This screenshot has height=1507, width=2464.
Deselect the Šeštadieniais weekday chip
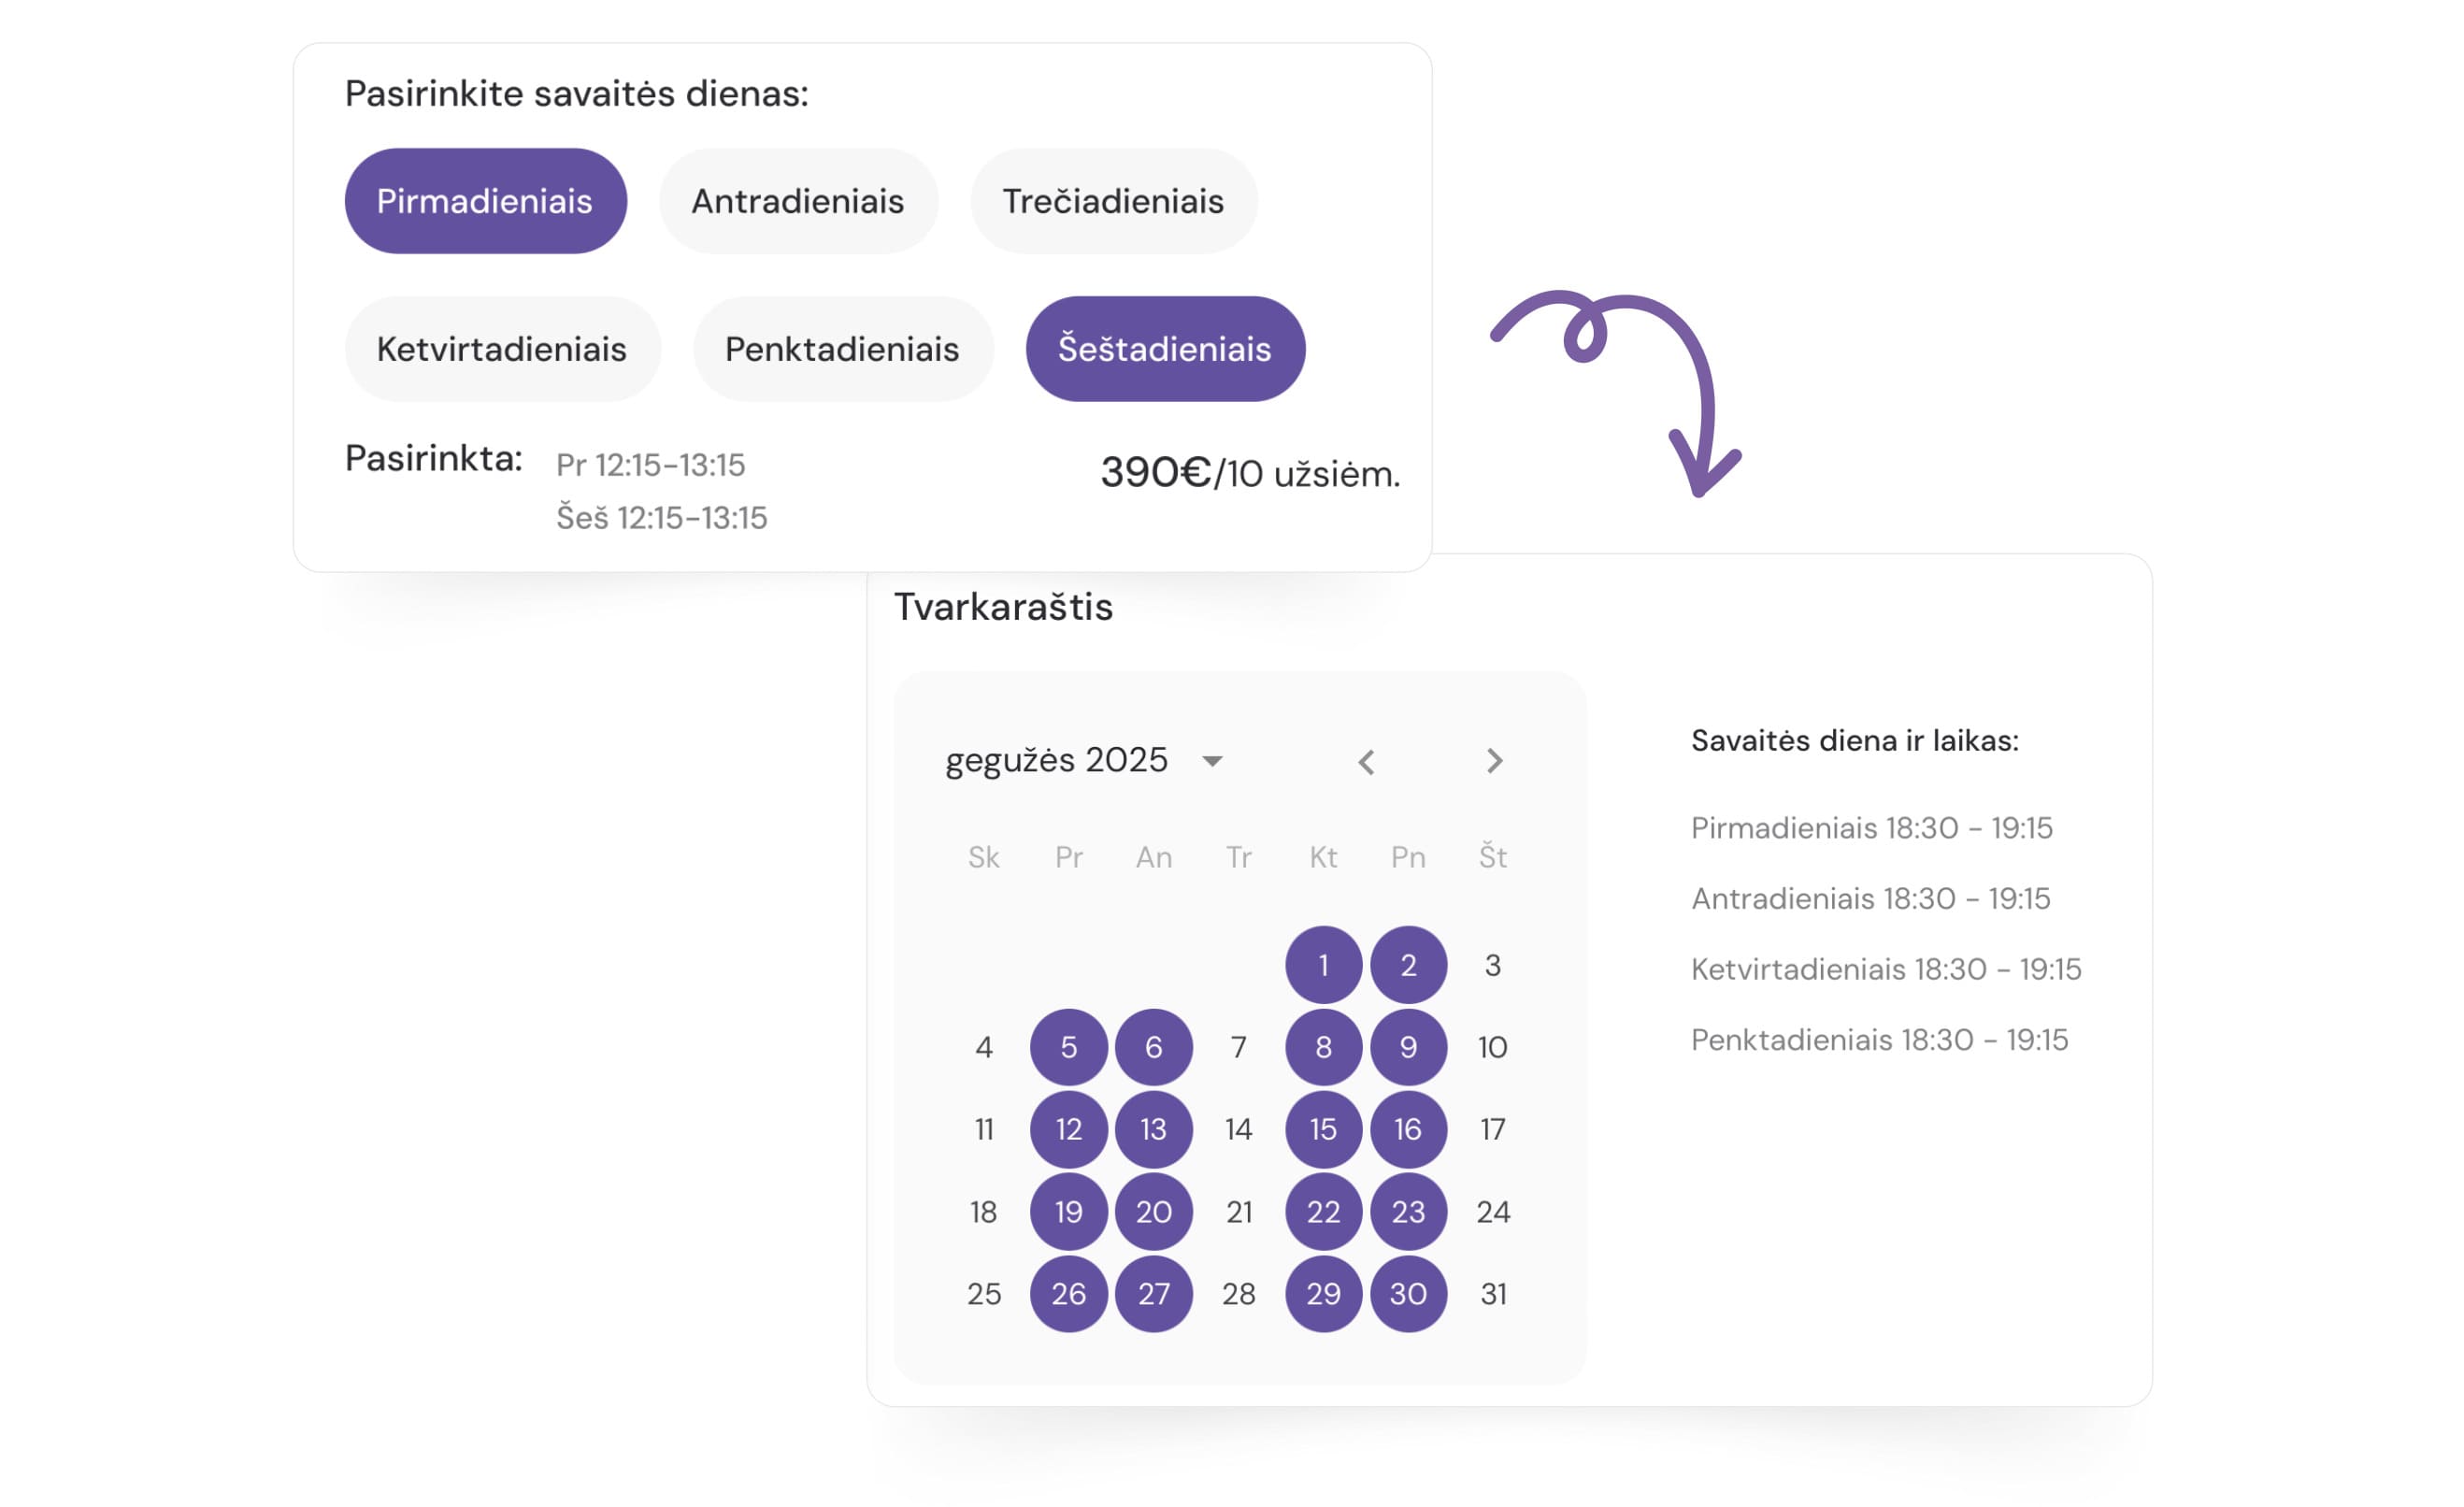coord(1165,349)
